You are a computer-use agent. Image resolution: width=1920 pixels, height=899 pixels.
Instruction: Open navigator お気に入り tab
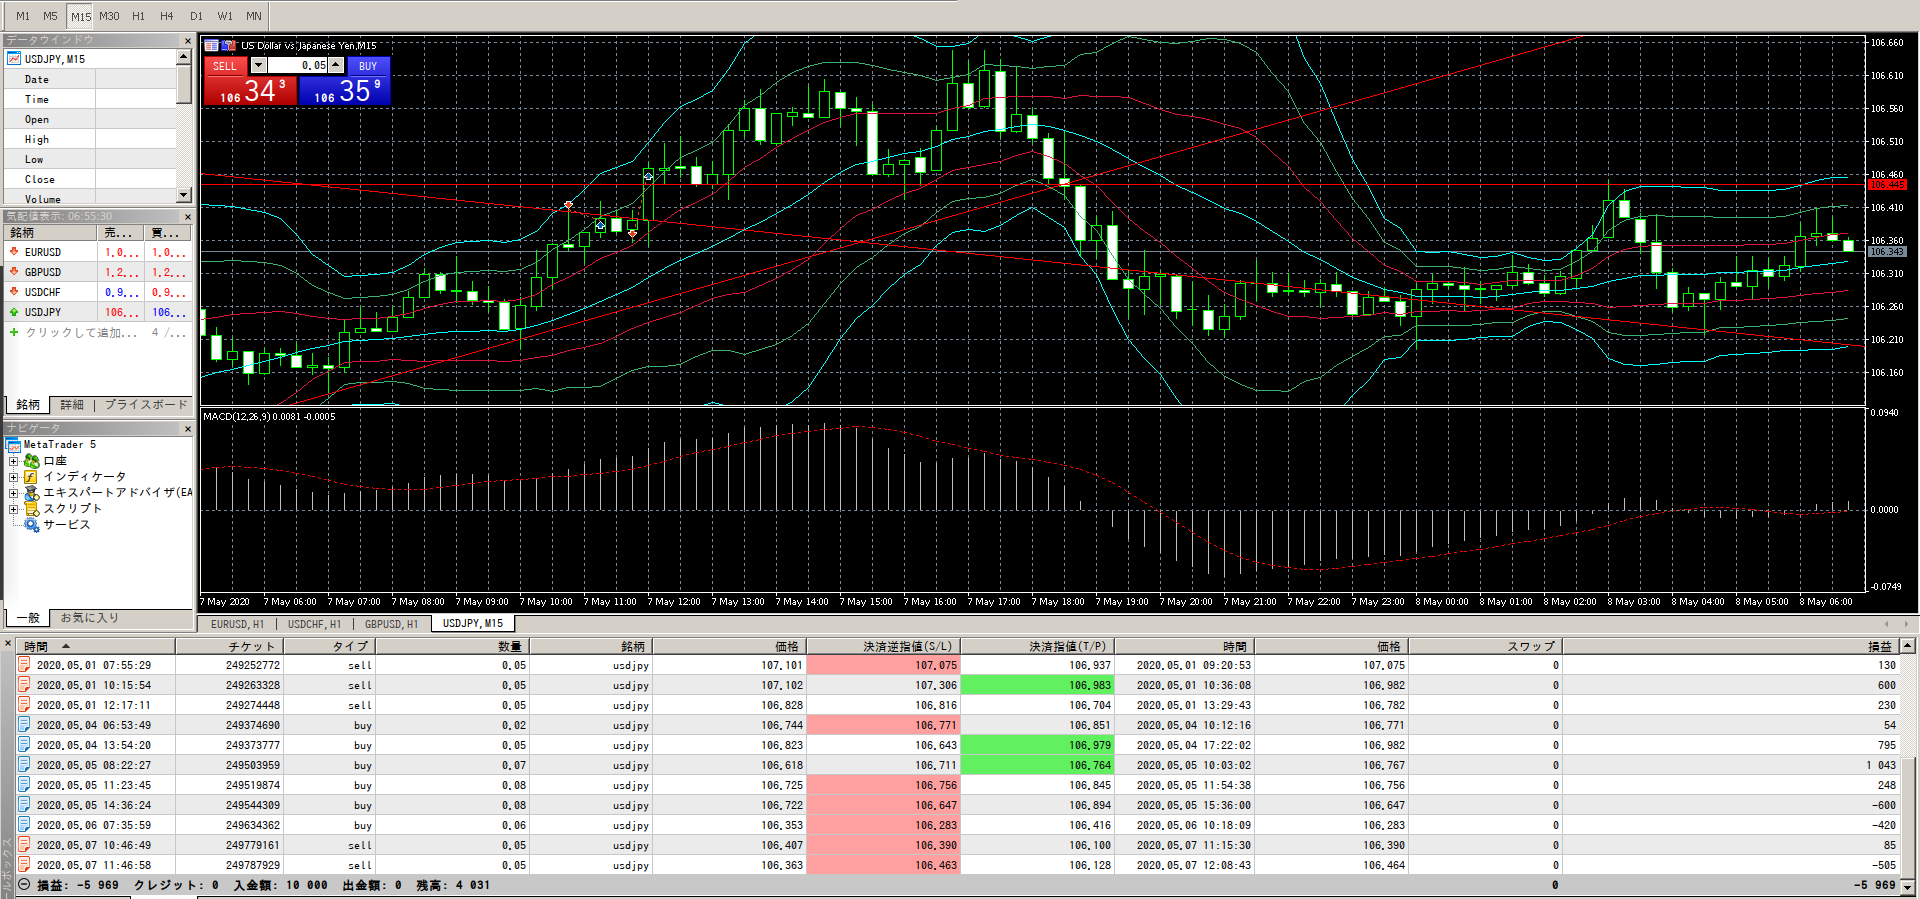pyautogui.click(x=89, y=618)
